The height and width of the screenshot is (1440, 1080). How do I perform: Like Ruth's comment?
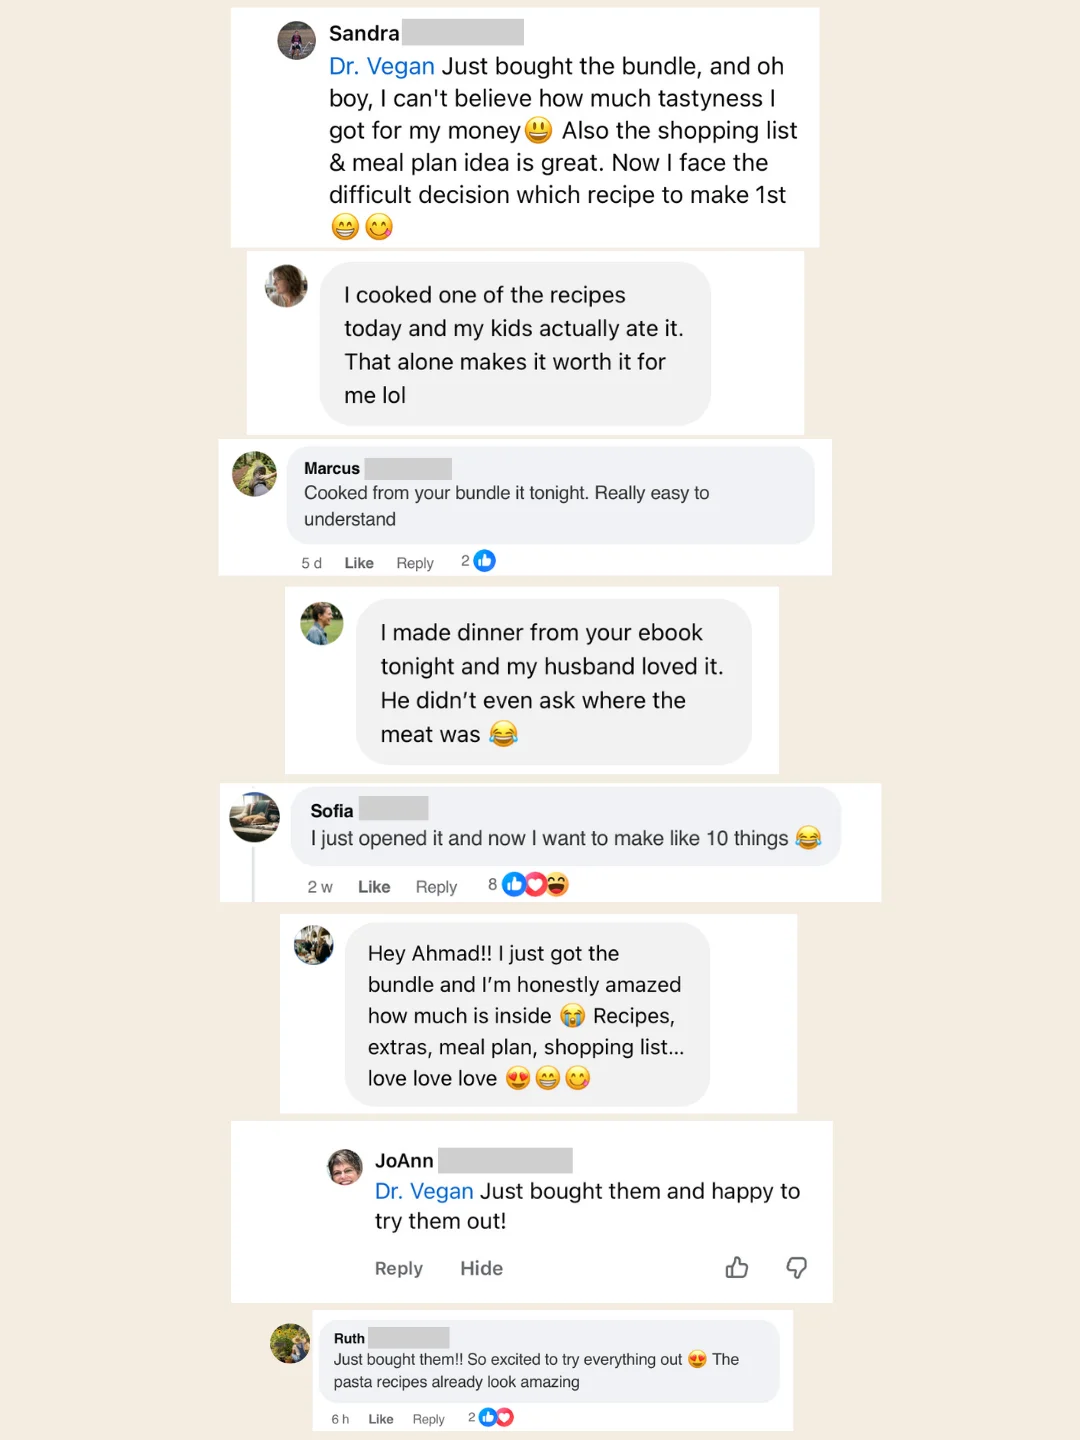coord(381,1419)
